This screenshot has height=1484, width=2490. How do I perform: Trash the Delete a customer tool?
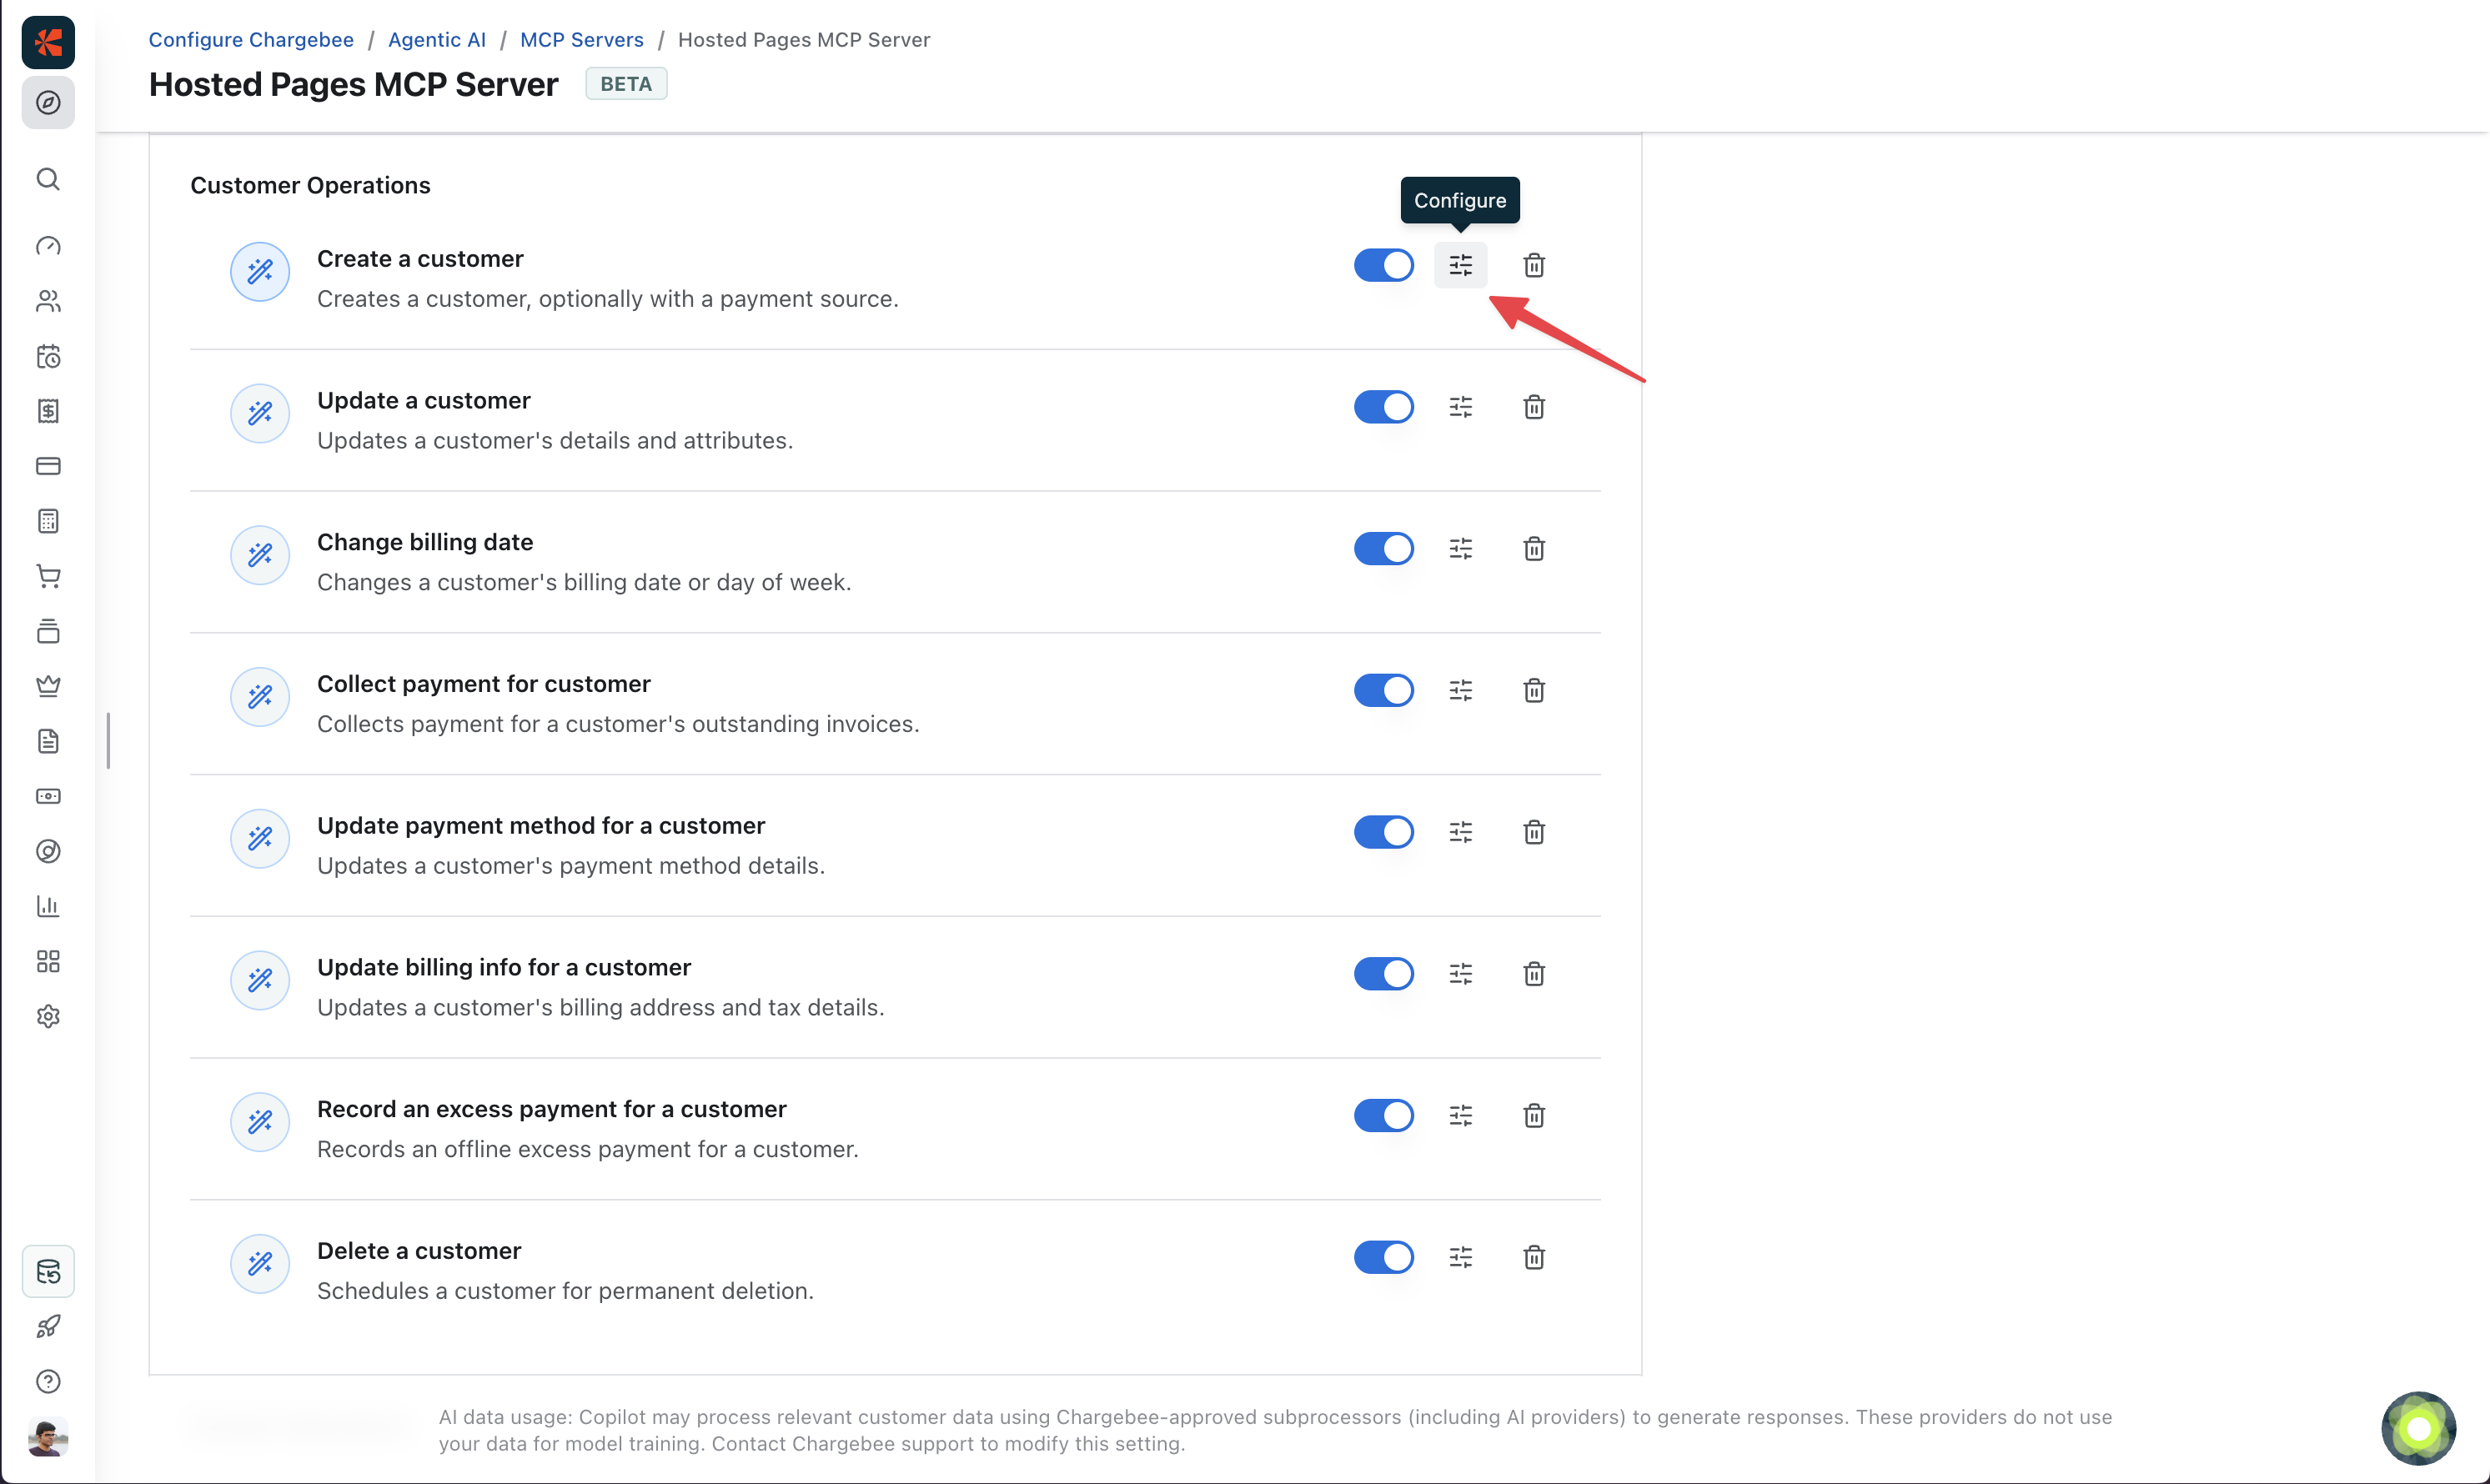[x=1534, y=1258]
